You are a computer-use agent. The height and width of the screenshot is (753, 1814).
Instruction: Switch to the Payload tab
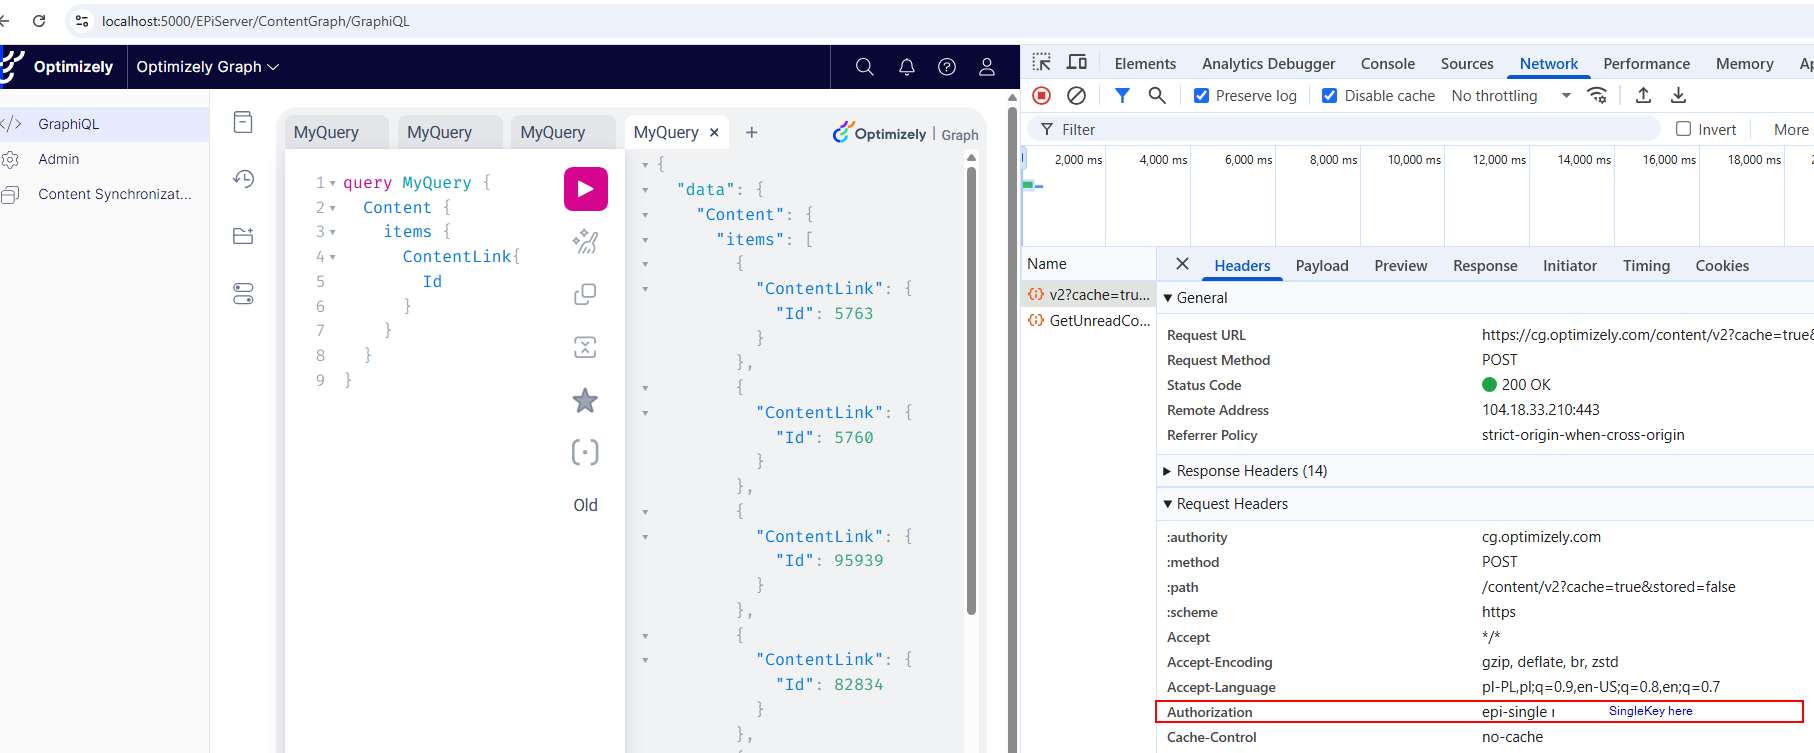point(1321,266)
